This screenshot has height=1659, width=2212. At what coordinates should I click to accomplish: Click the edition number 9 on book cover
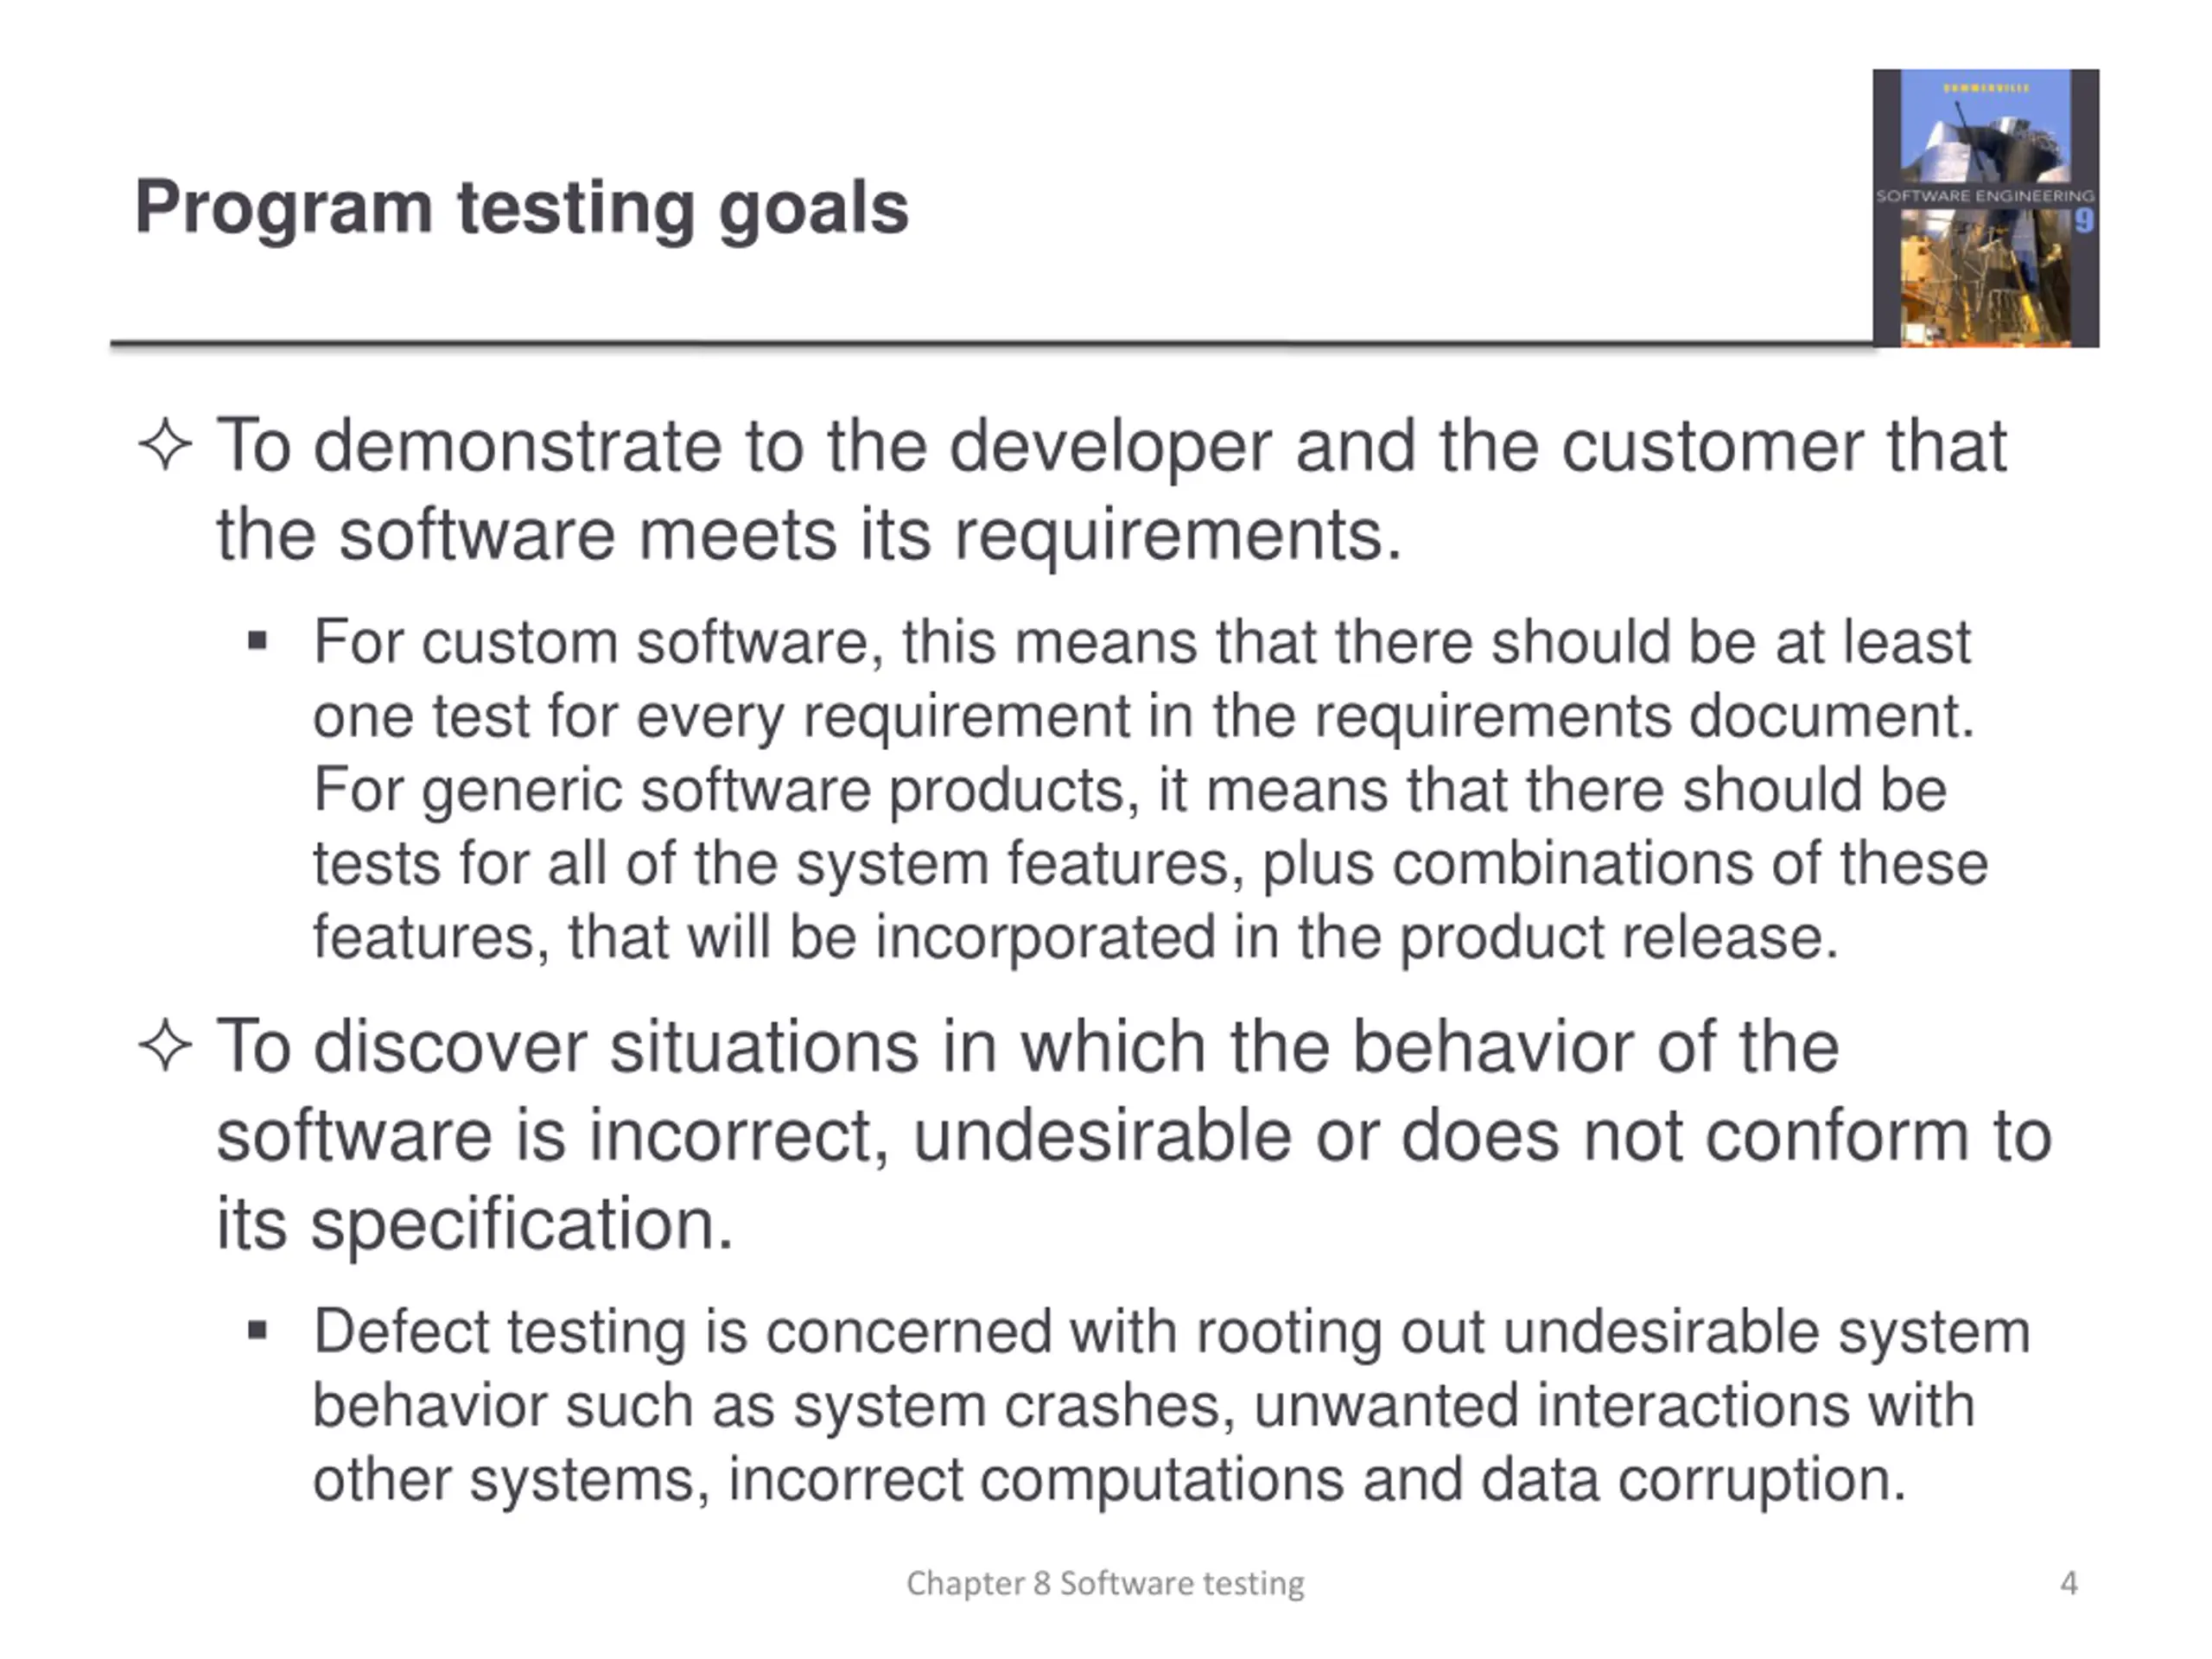click(x=2083, y=221)
